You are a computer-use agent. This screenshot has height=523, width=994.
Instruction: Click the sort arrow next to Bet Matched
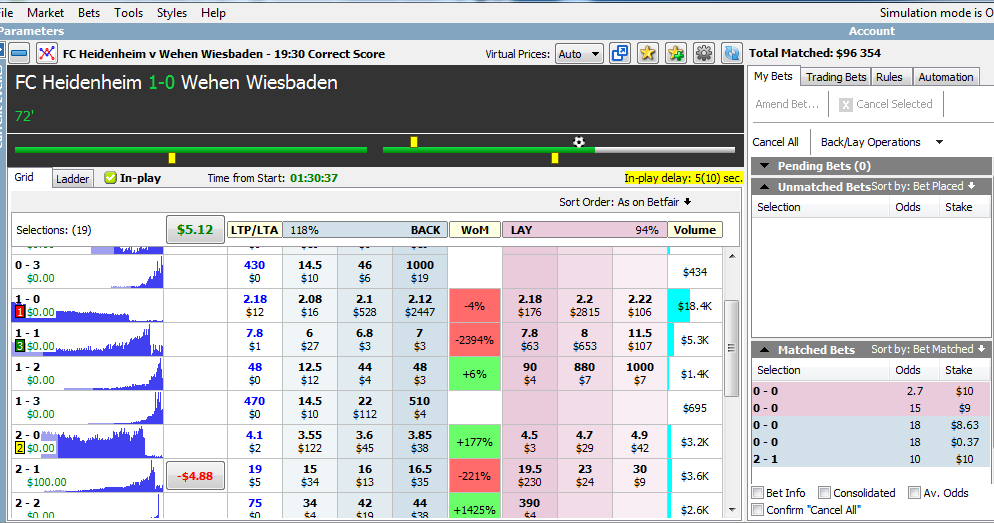[981, 349]
